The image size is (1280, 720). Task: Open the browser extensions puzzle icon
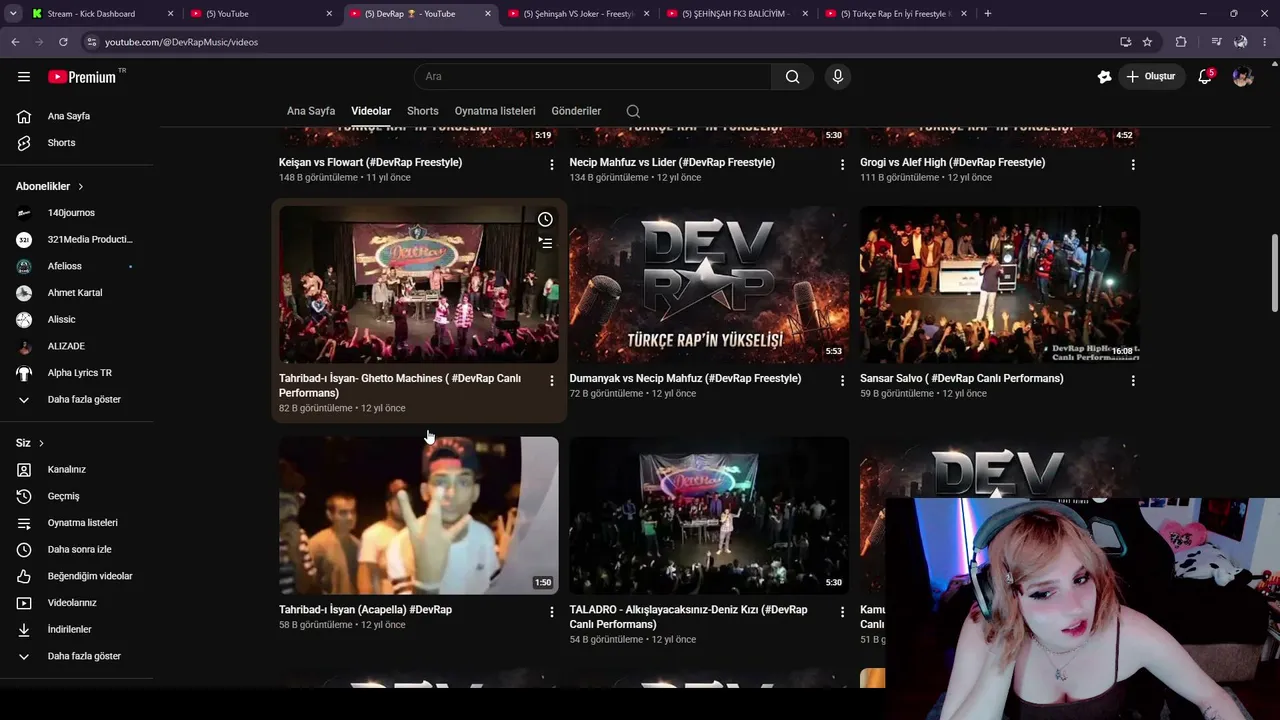pyautogui.click(x=1181, y=42)
